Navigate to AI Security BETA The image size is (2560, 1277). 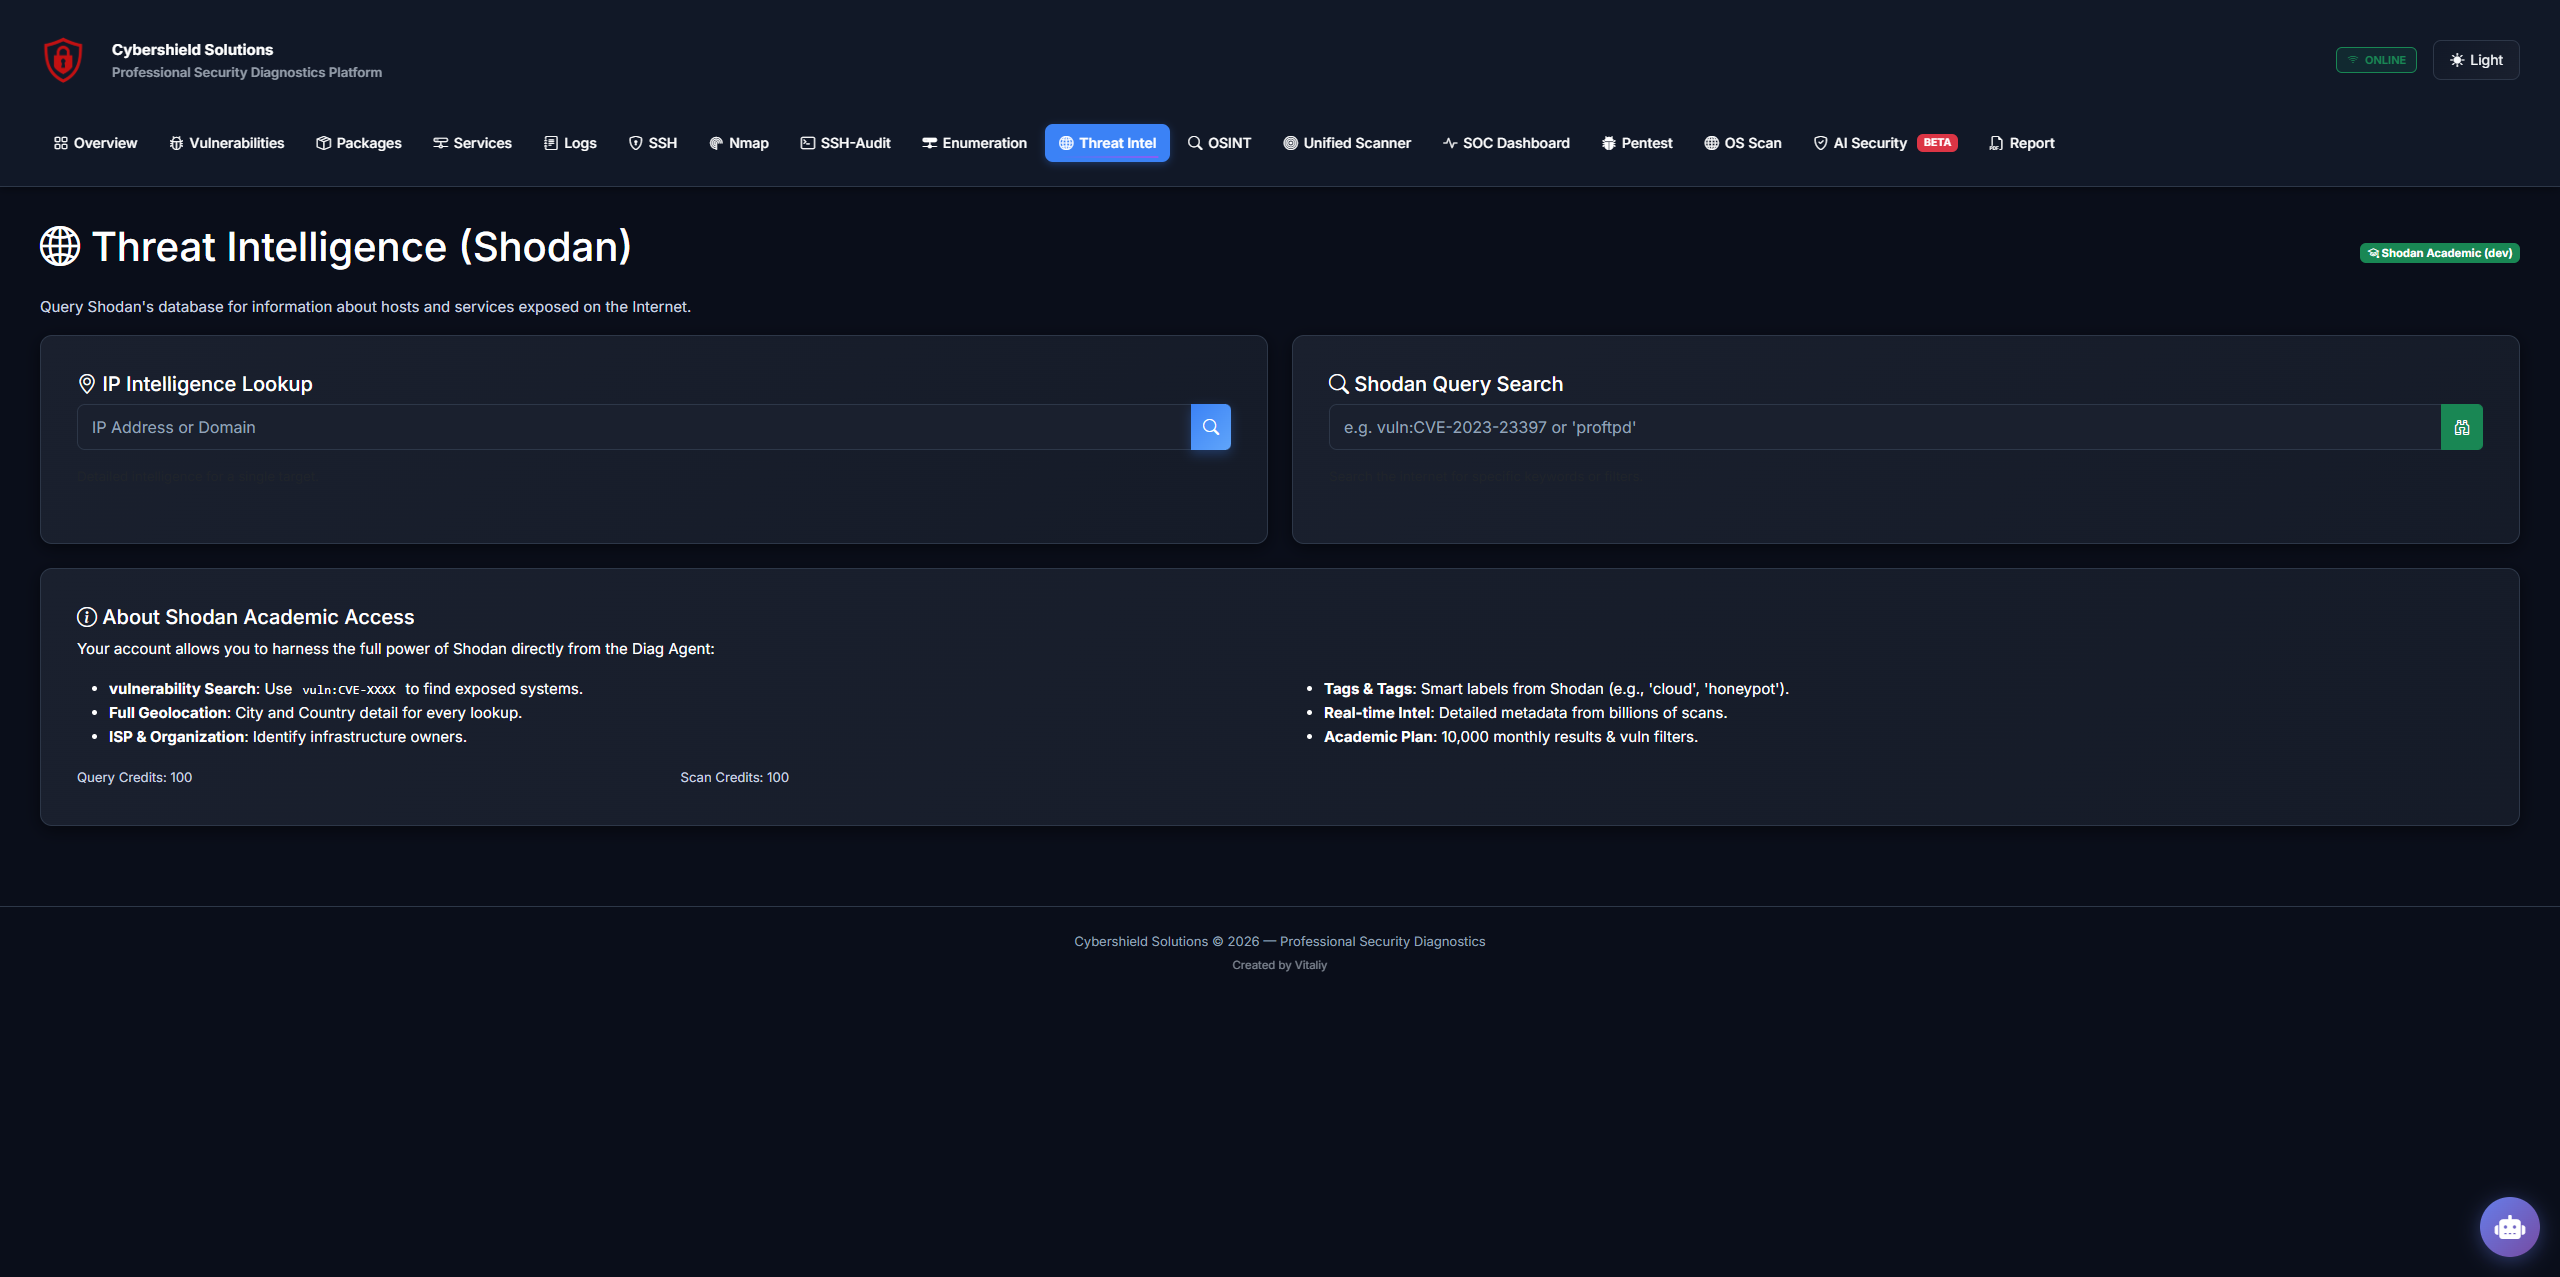pyautogui.click(x=1882, y=143)
